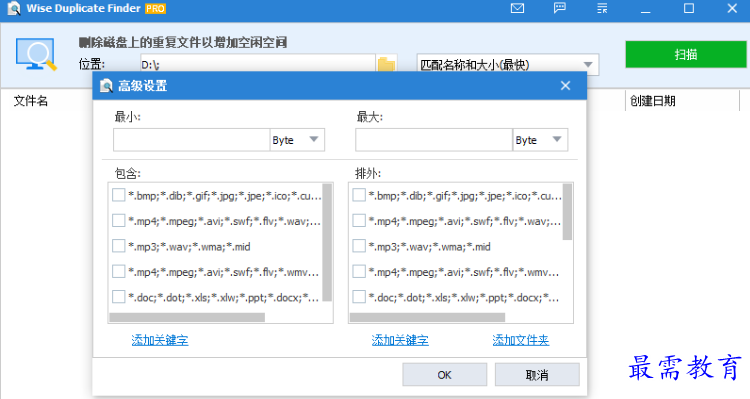The width and height of the screenshot is (750, 399).
Task: Click the PRO badge in the title bar
Action: point(155,9)
